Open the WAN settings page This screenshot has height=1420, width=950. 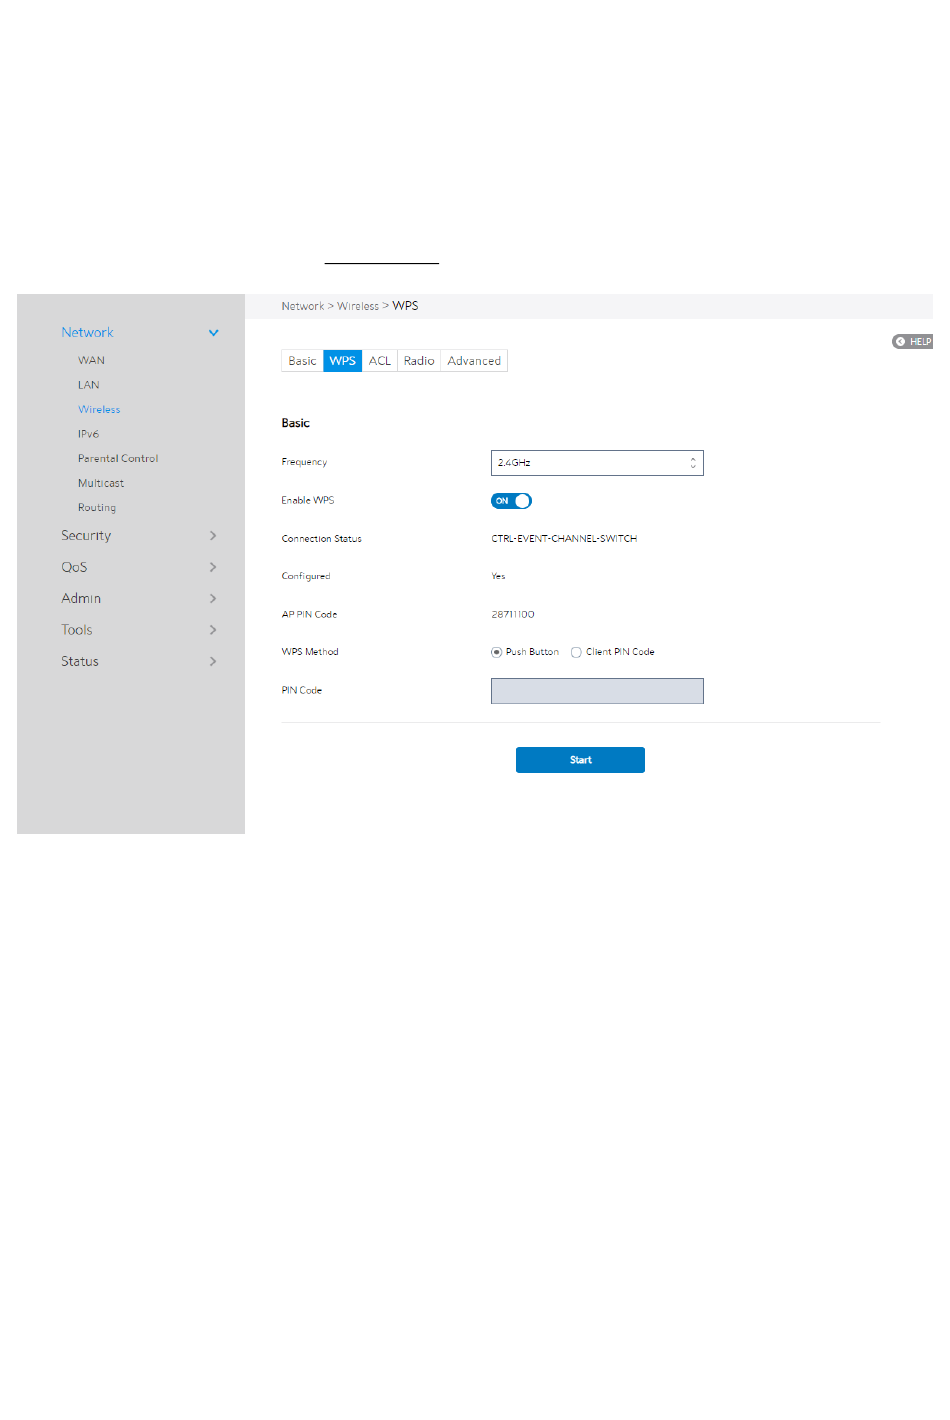91,361
